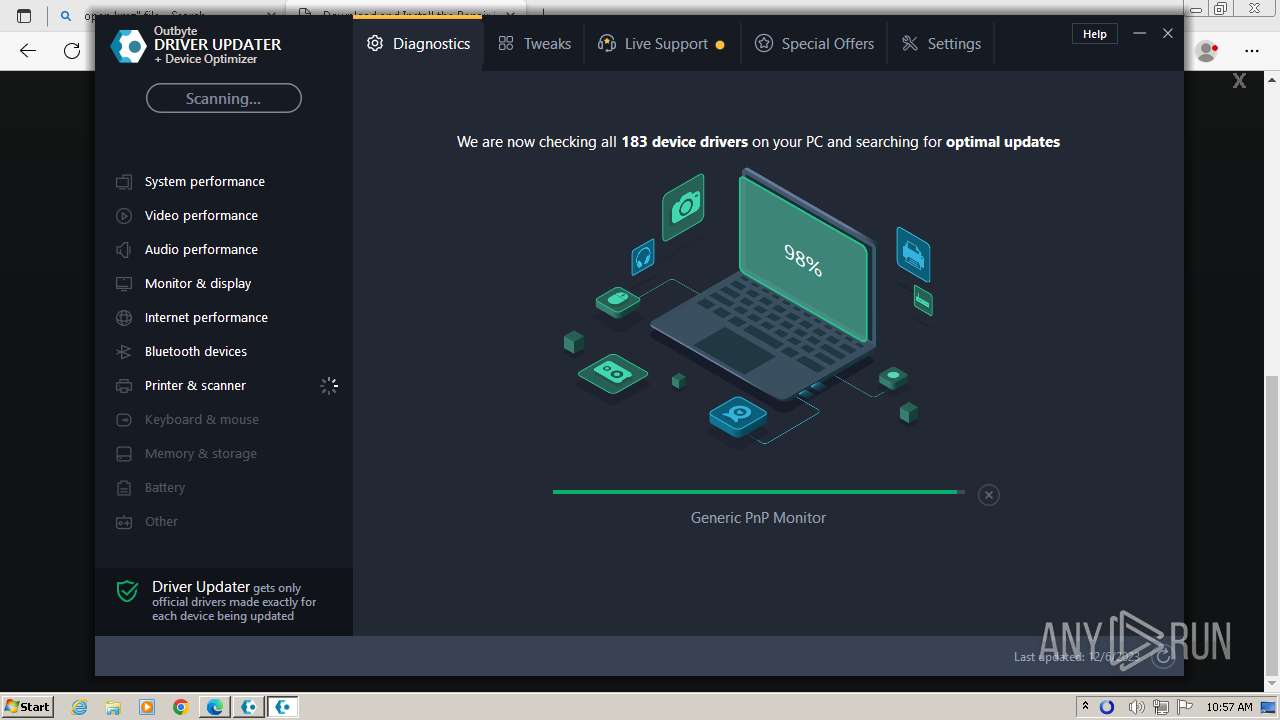Click the Video performance play icon

click(x=124, y=216)
